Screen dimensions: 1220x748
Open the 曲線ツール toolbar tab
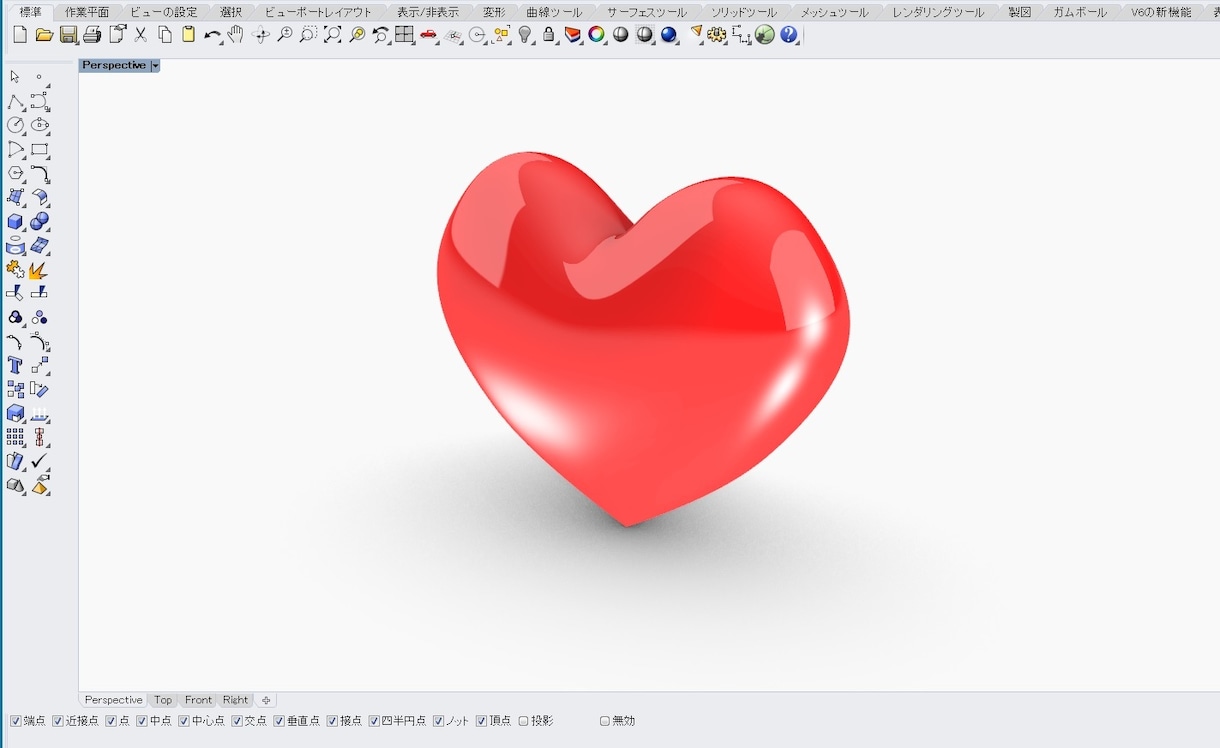[x=554, y=12]
